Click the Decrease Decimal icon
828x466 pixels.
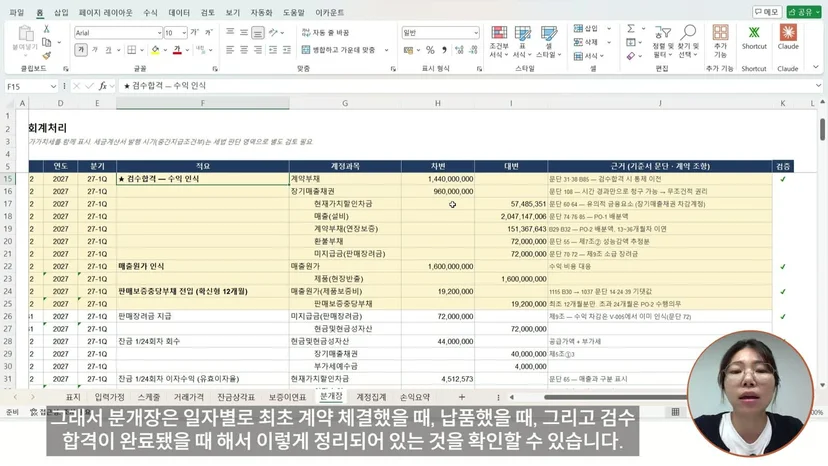[x=473, y=50]
